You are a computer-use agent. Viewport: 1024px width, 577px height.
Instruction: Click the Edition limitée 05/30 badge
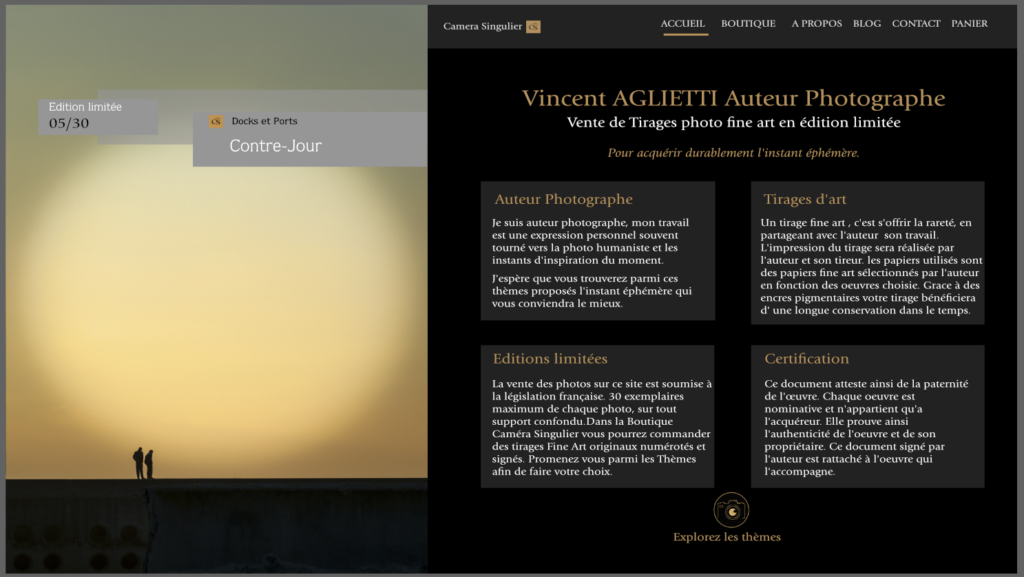(98, 116)
